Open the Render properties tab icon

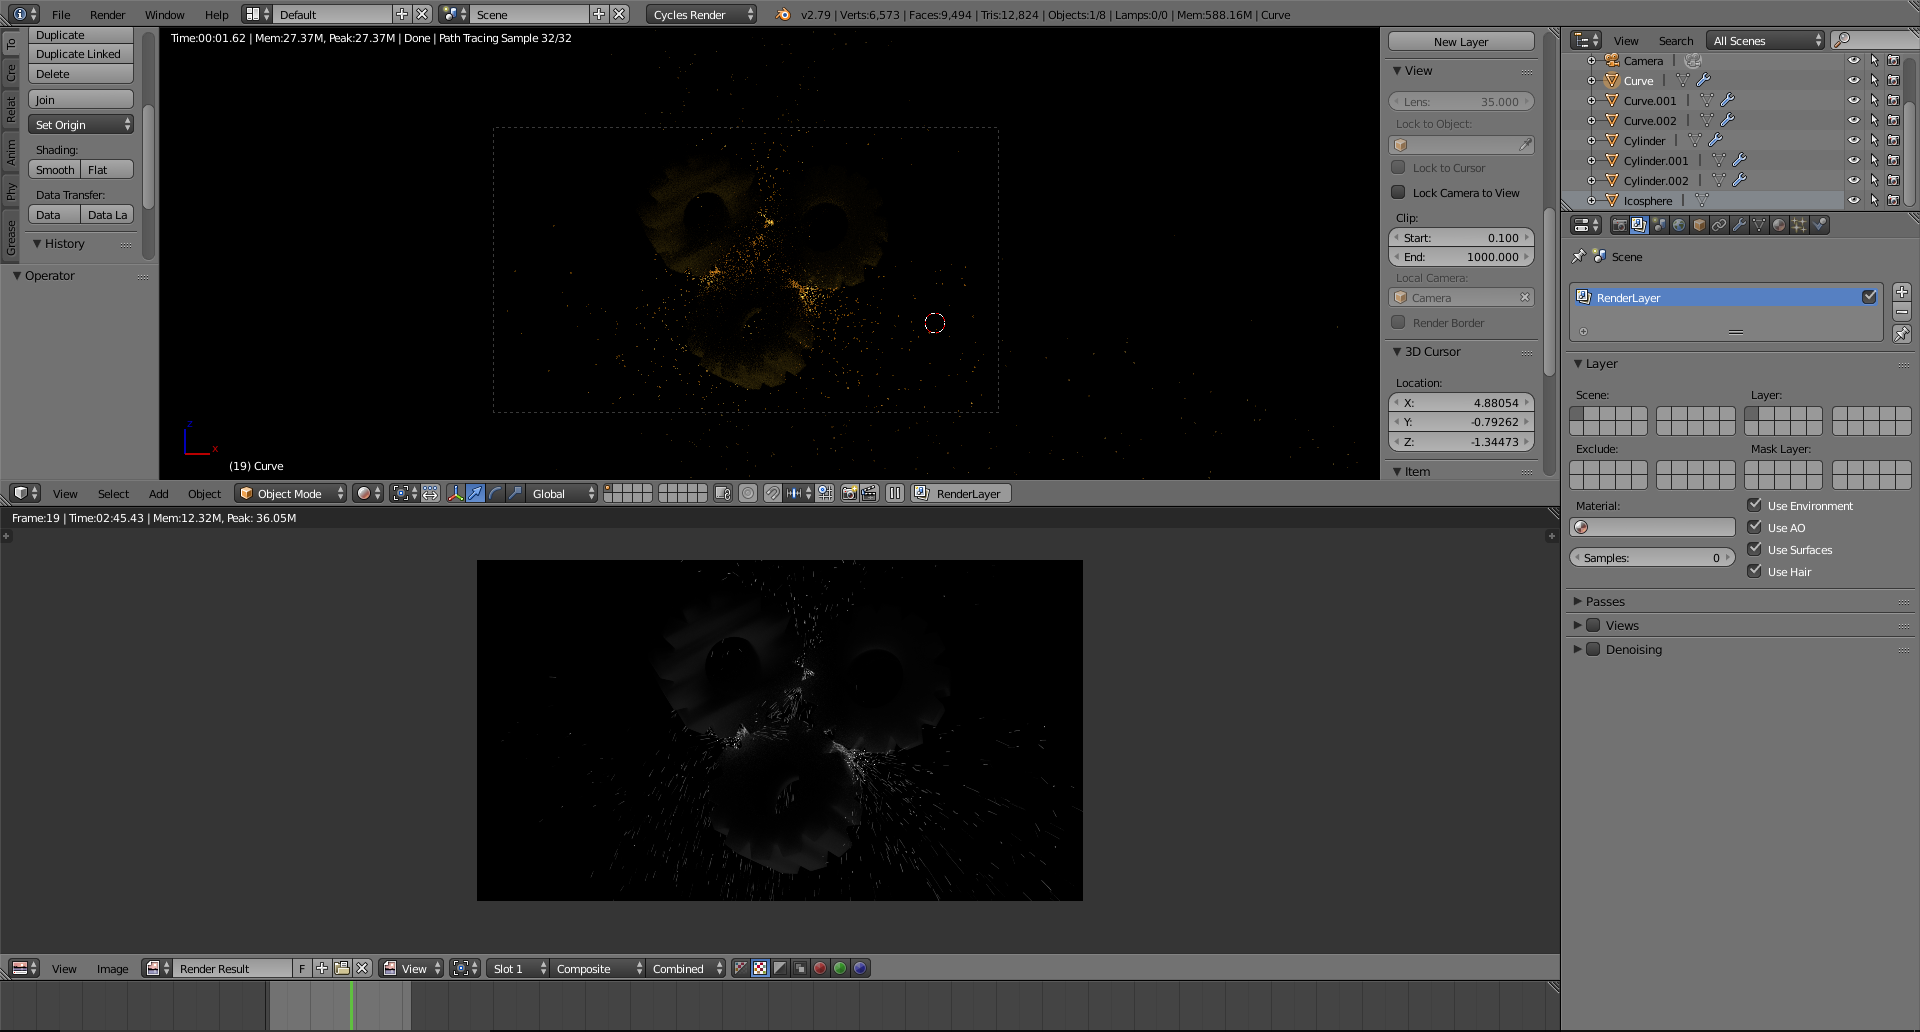[1619, 225]
